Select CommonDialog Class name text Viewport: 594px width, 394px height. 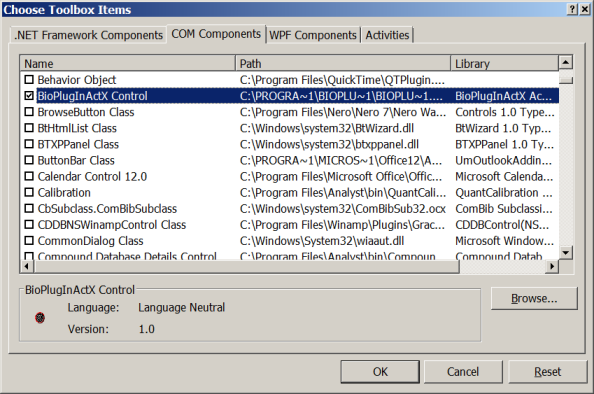91,241
